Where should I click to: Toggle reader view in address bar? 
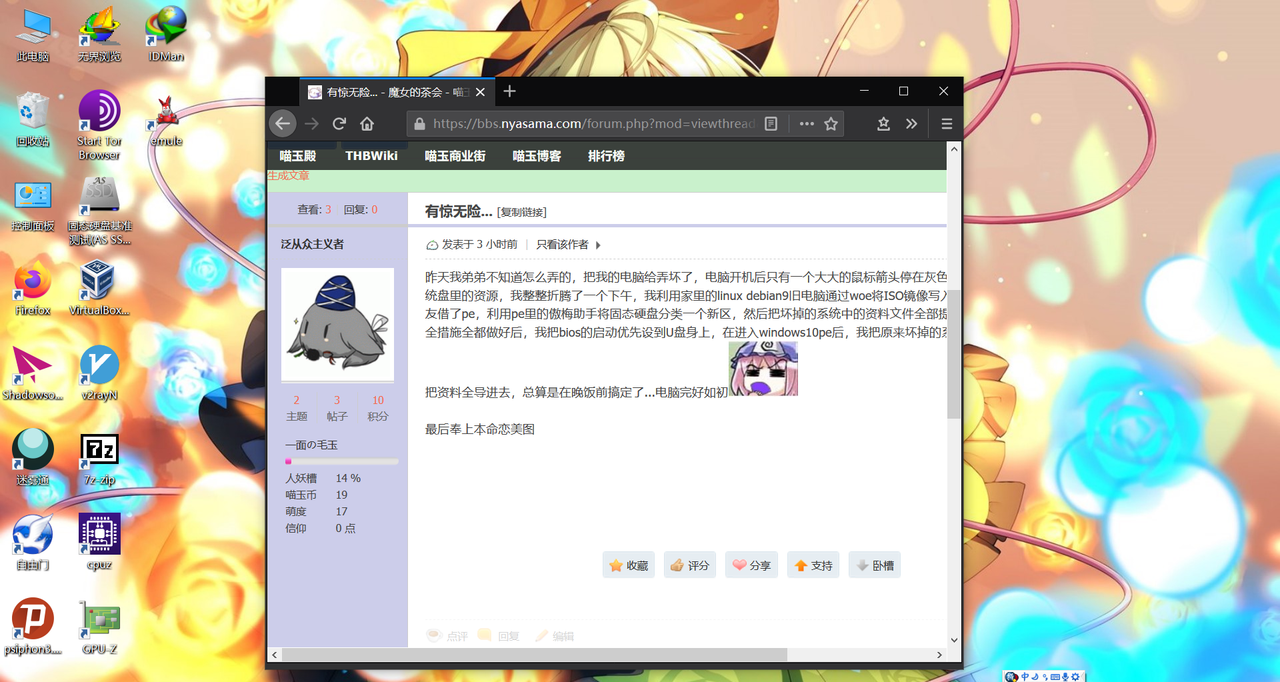771,124
